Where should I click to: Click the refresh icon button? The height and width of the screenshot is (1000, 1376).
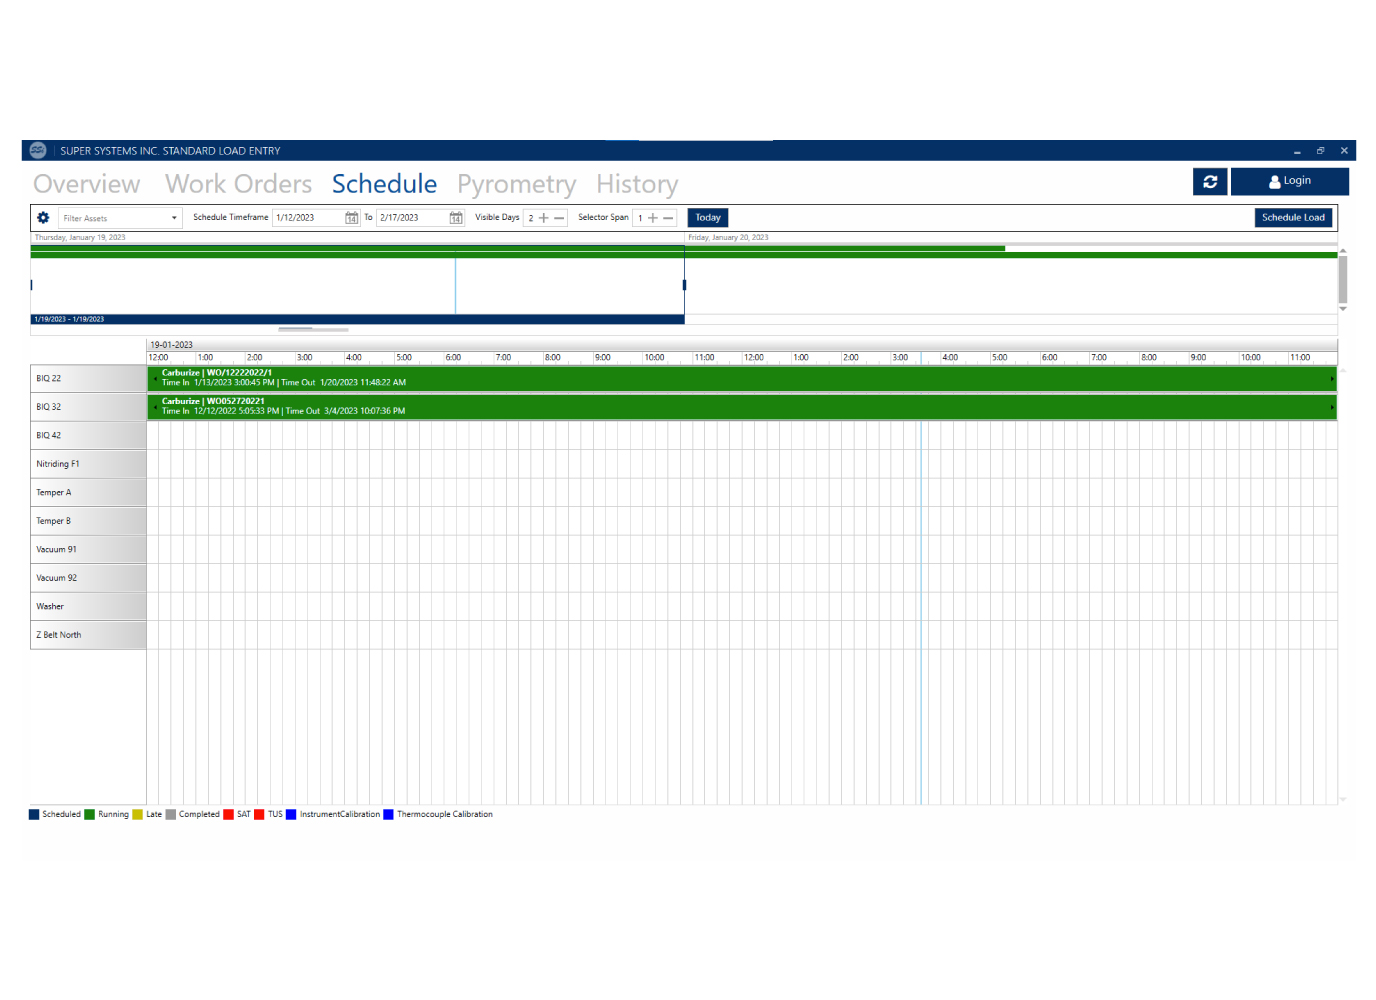tap(1209, 181)
